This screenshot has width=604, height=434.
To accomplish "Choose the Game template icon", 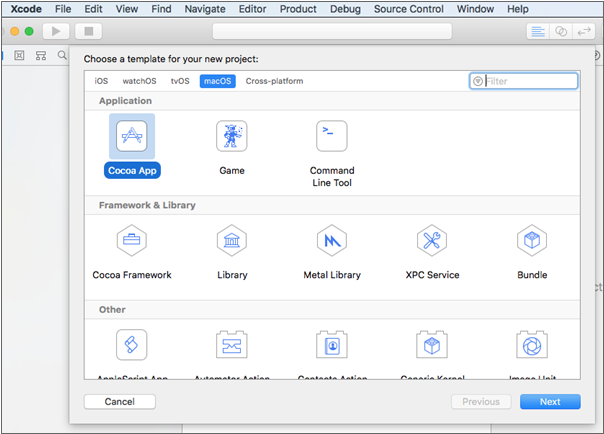I will click(232, 136).
